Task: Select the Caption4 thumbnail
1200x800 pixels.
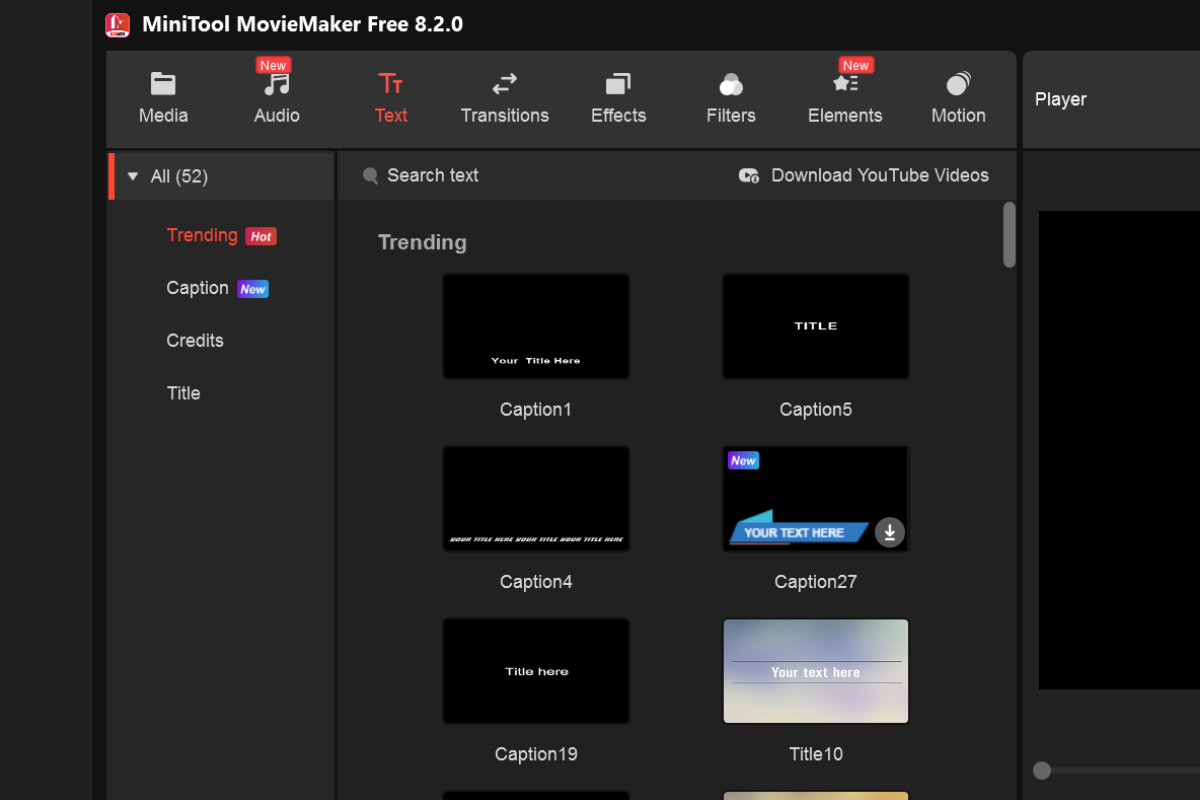Action: (536, 499)
